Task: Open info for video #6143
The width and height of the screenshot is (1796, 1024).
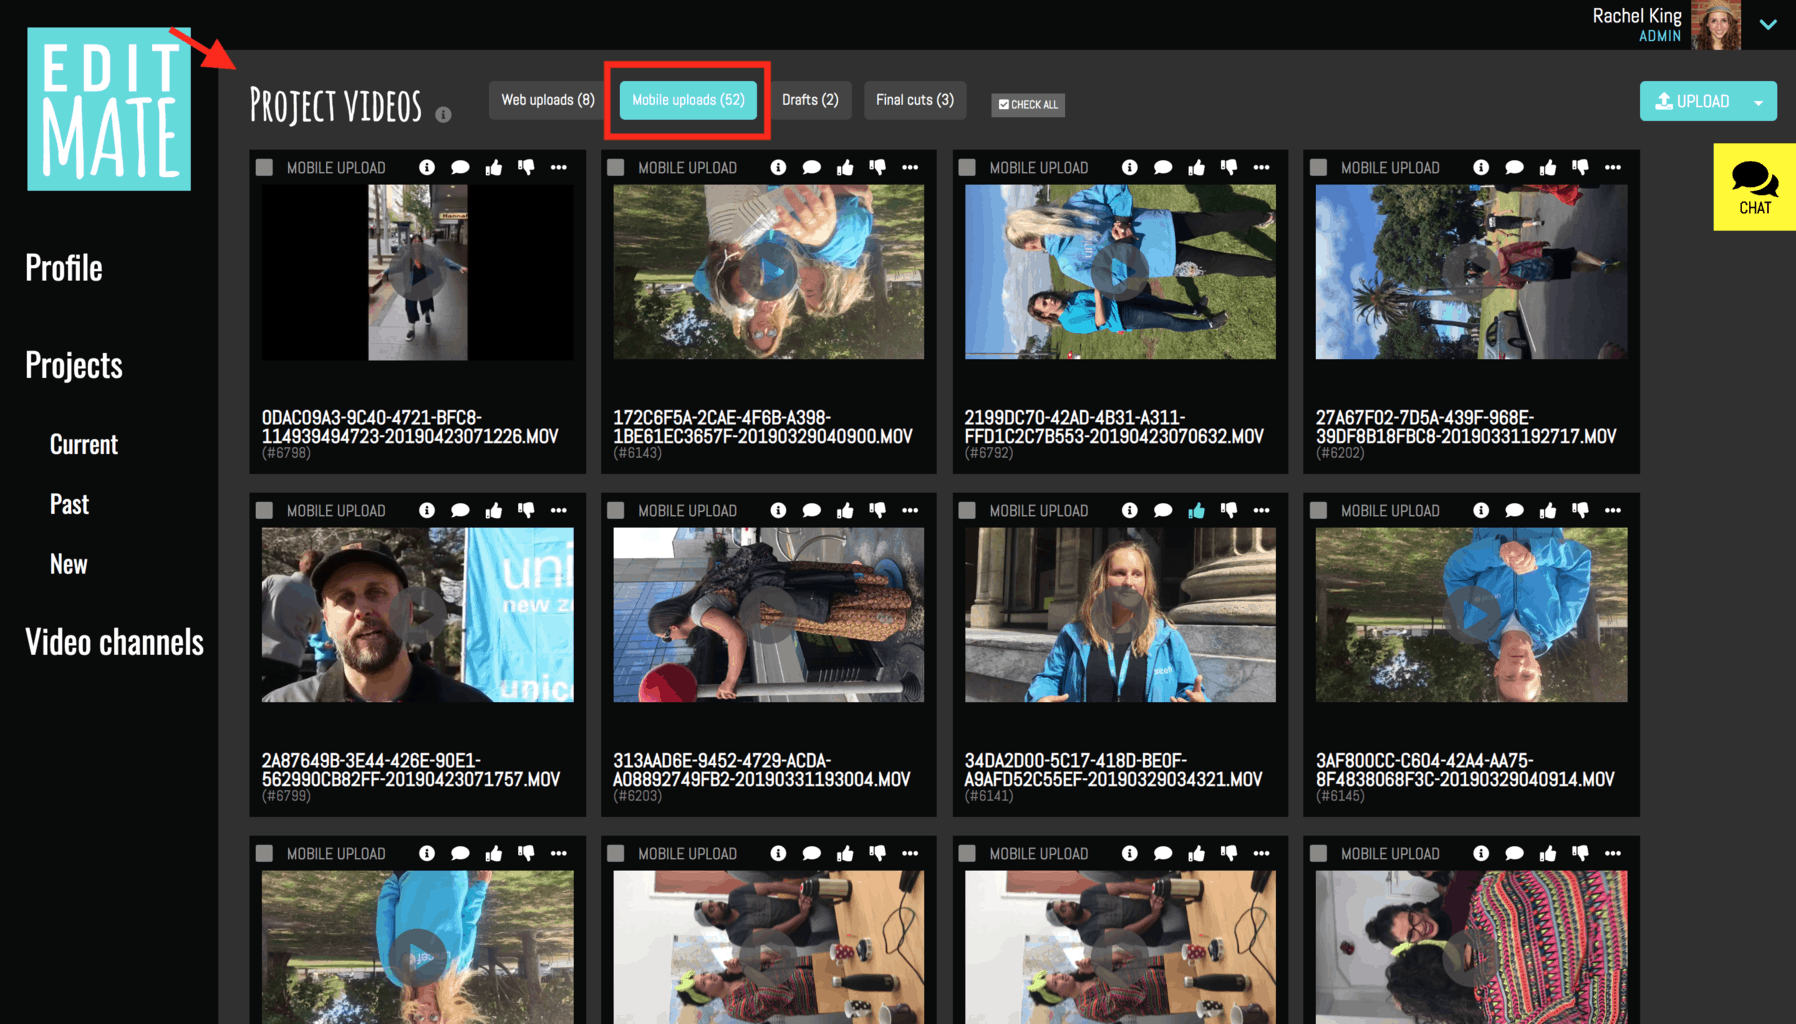Action: pos(778,167)
